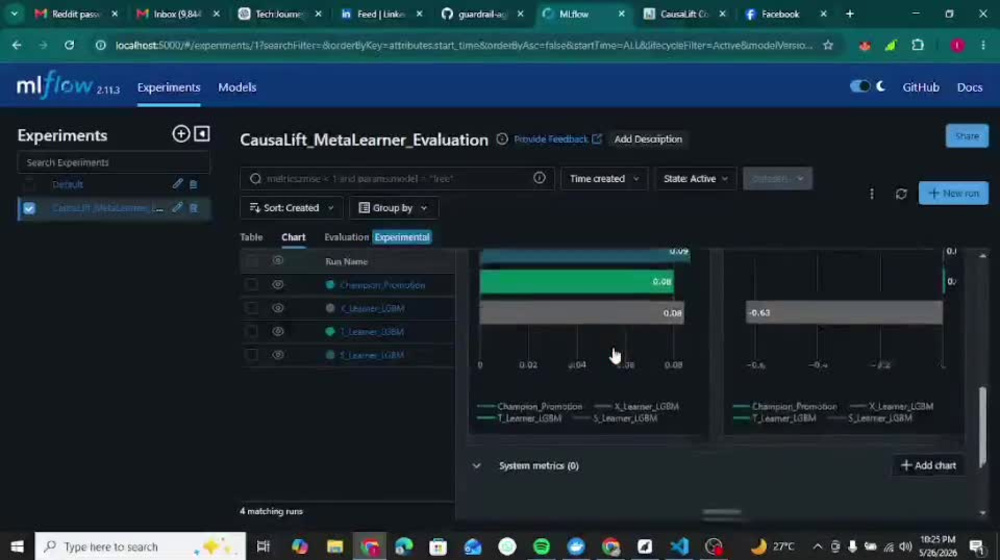Image resolution: width=1000 pixels, height=560 pixels.
Task: Open Windows Start menu
Action: click(x=17, y=547)
